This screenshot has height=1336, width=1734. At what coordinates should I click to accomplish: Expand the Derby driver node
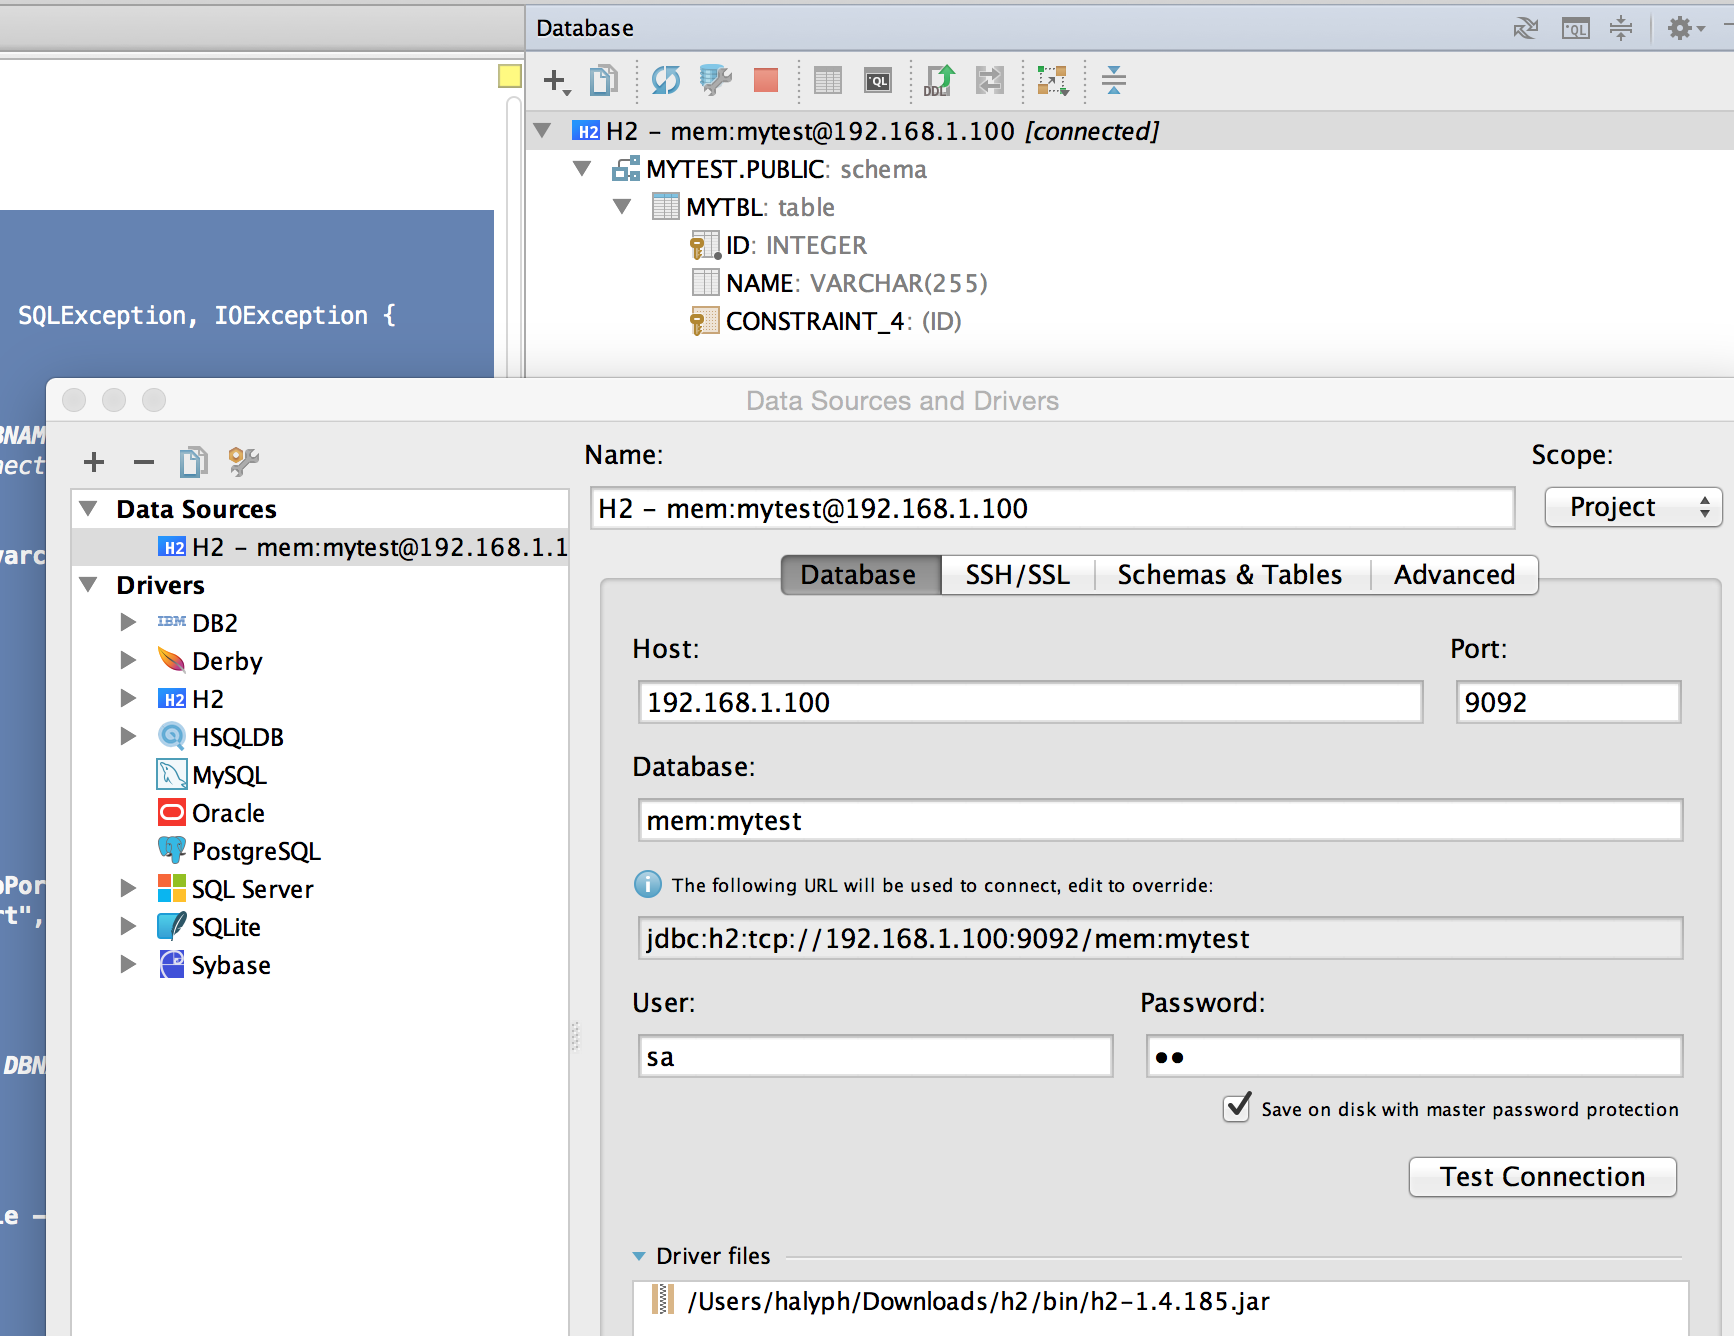pos(128,660)
